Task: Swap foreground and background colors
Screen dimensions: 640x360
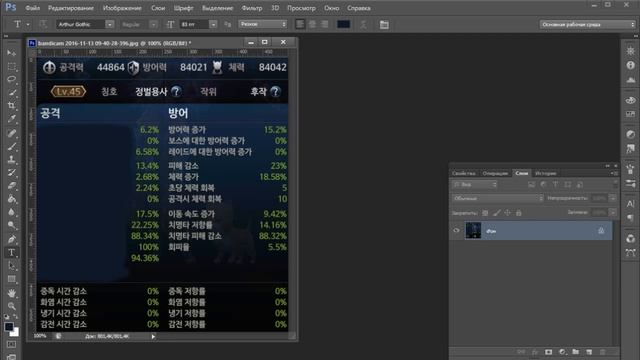Action: pyautogui.click(x=16, y=317)
